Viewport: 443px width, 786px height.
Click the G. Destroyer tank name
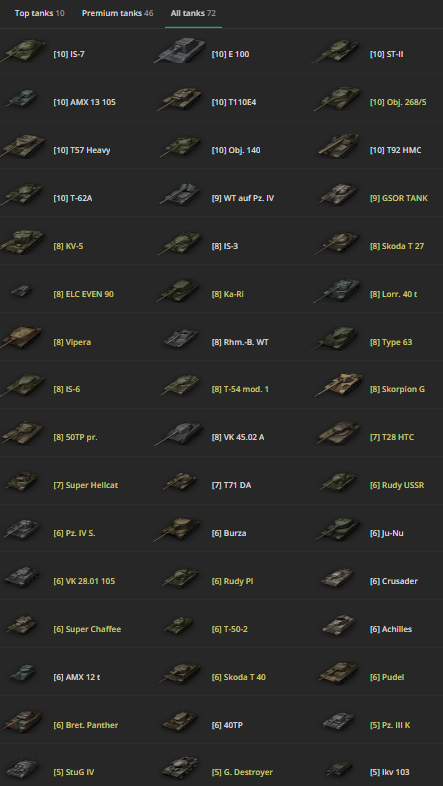[242, 772]
